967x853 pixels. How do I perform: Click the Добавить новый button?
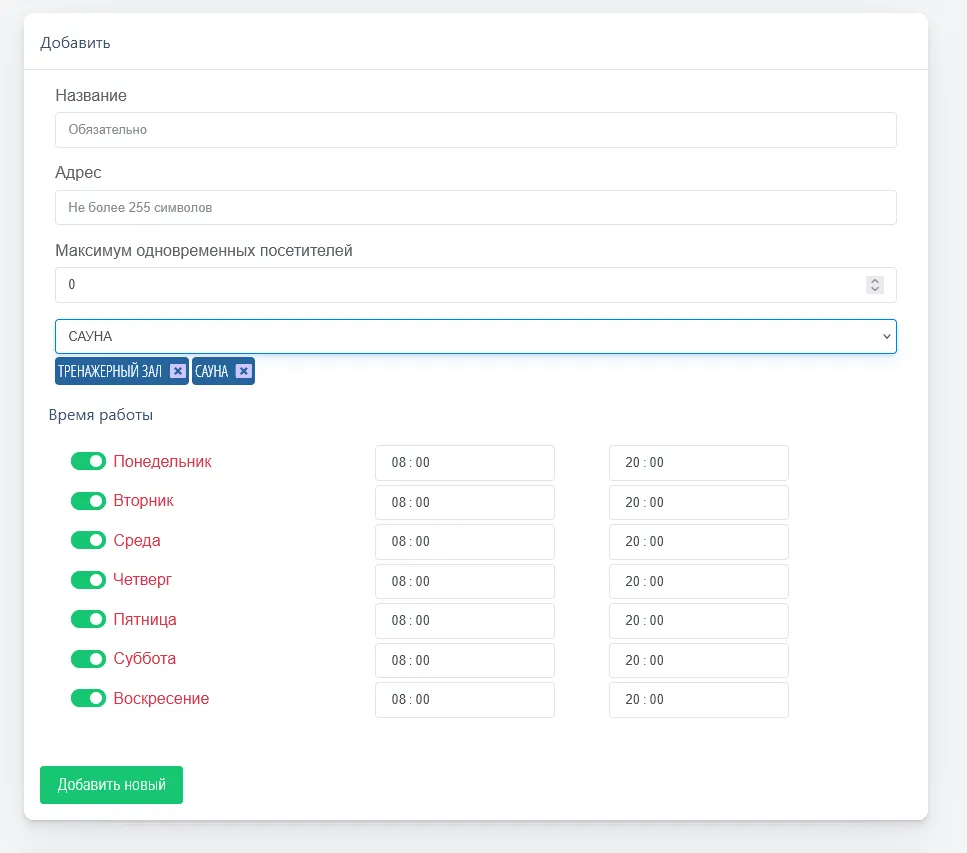tap(111, 785)
